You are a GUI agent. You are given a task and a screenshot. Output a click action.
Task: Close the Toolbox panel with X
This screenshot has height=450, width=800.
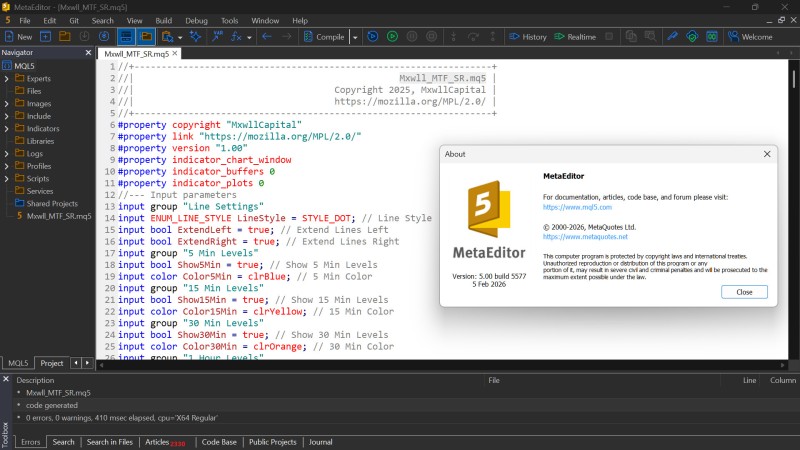pyautogui.click(x=6, y=379)
